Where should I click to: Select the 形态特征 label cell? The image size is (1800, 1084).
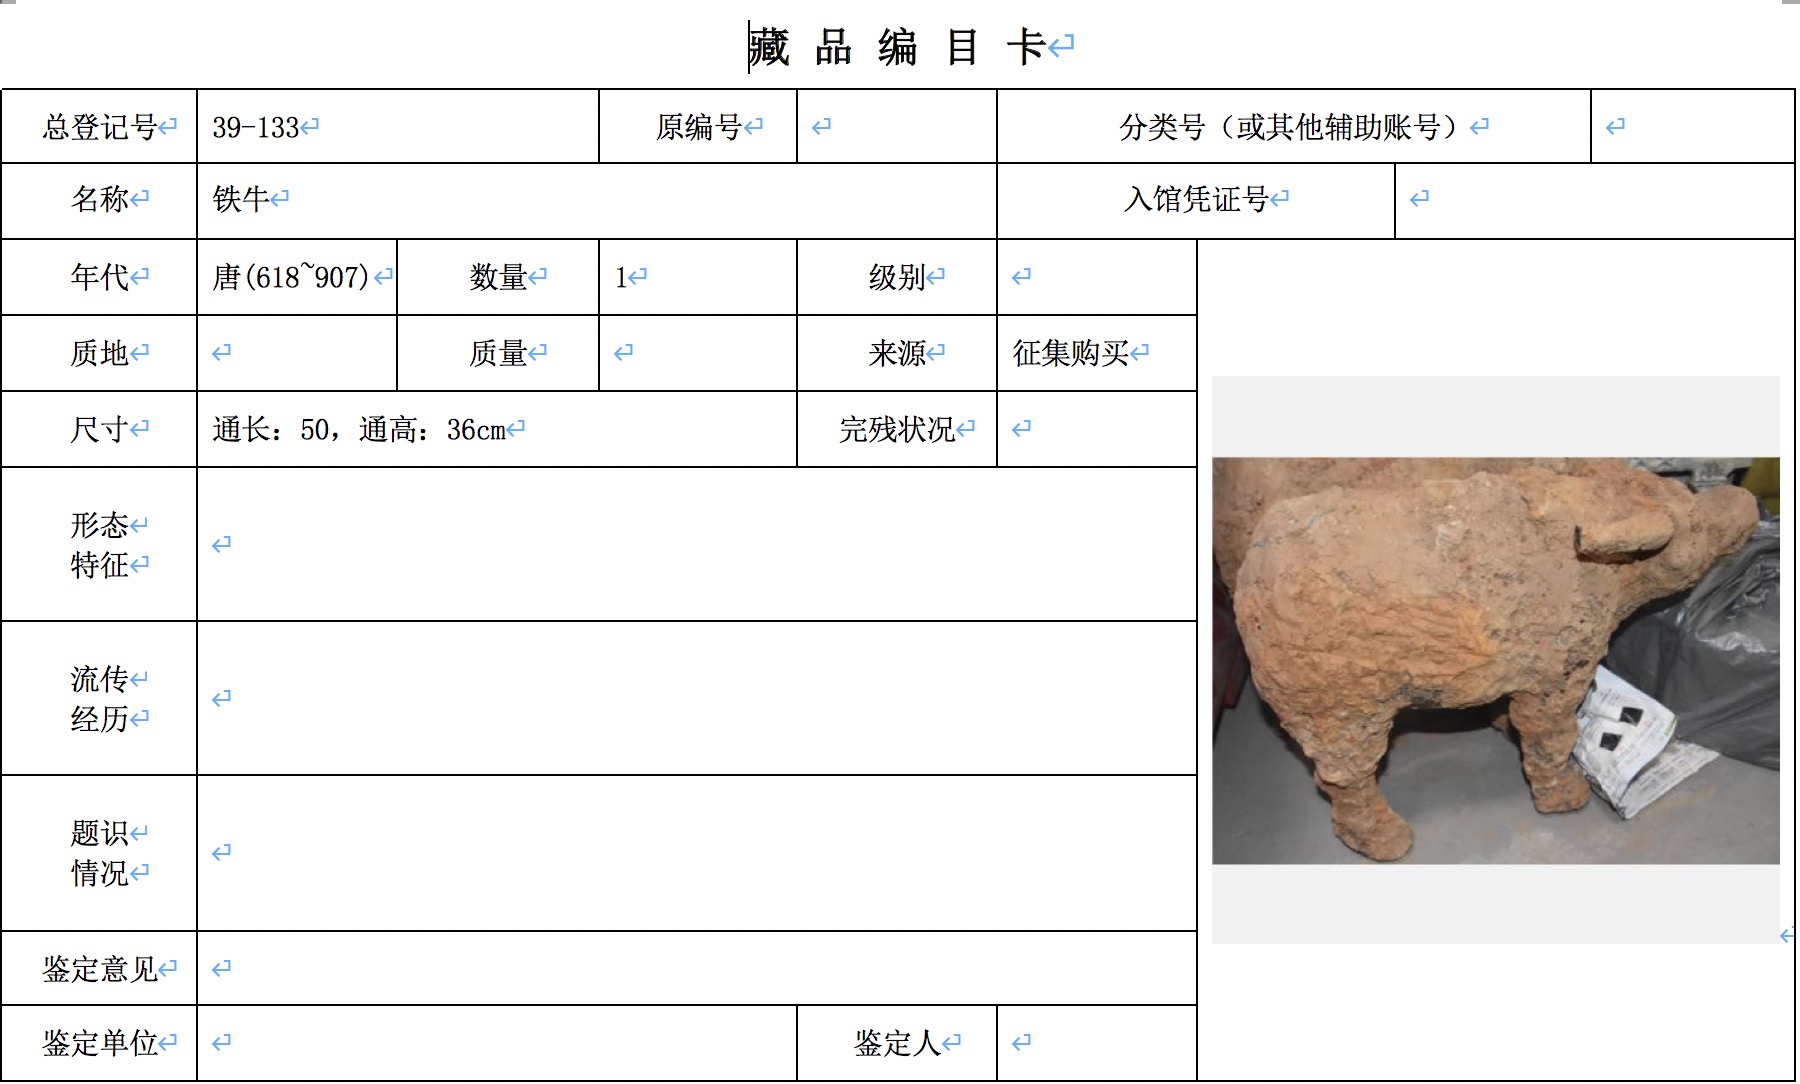[x=99, y=544]
